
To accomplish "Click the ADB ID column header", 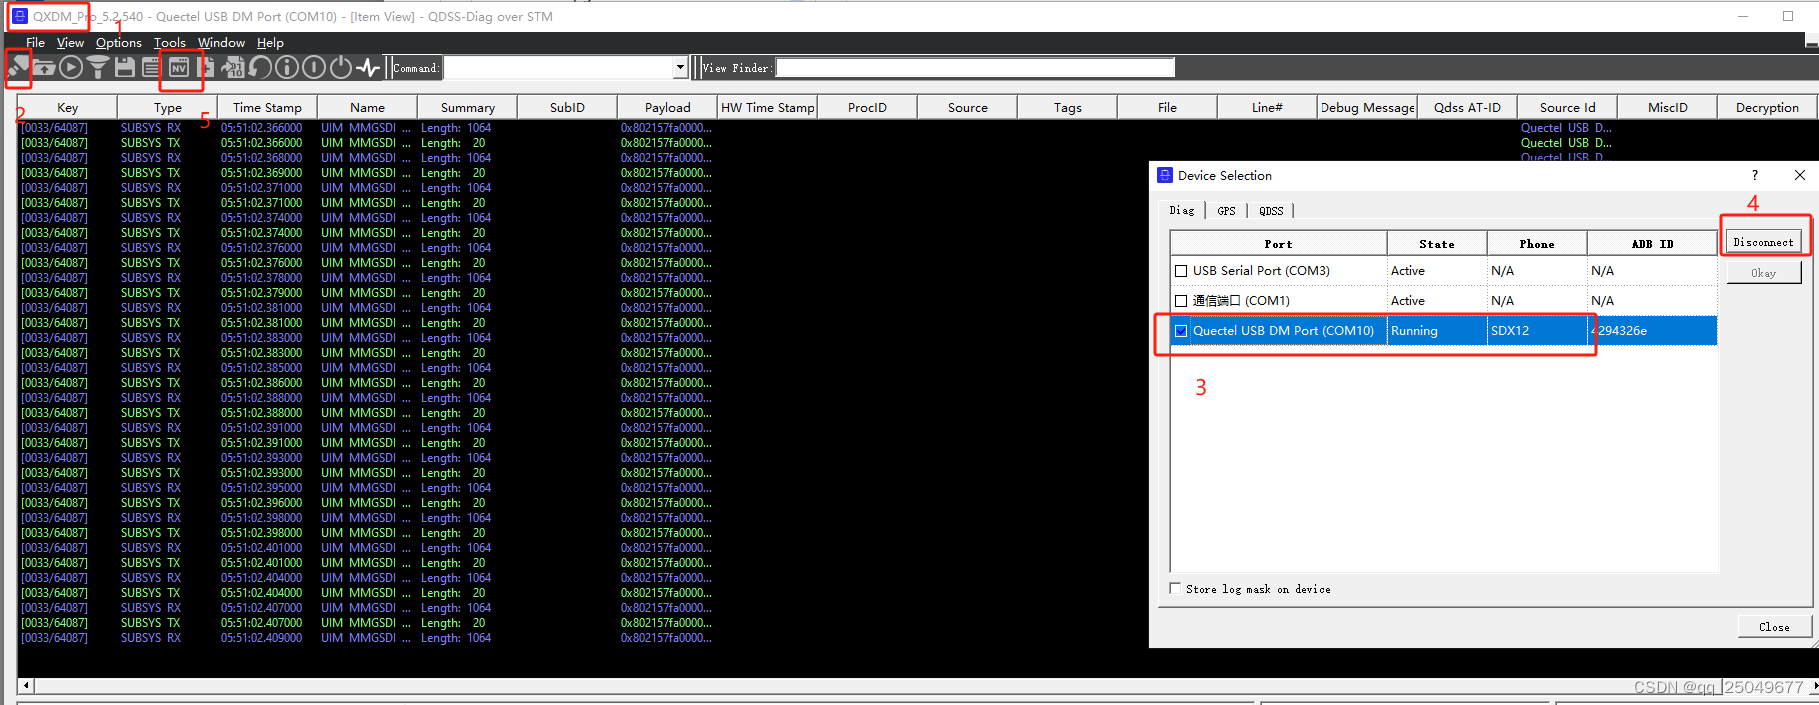I will [x=1652, y=244].
